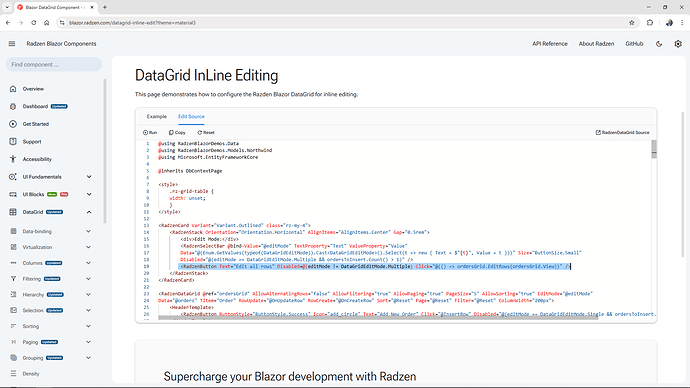Viewport: 690px width, 388px height.
Task: Click the Paging icon
Action: (x=14, y=342)
